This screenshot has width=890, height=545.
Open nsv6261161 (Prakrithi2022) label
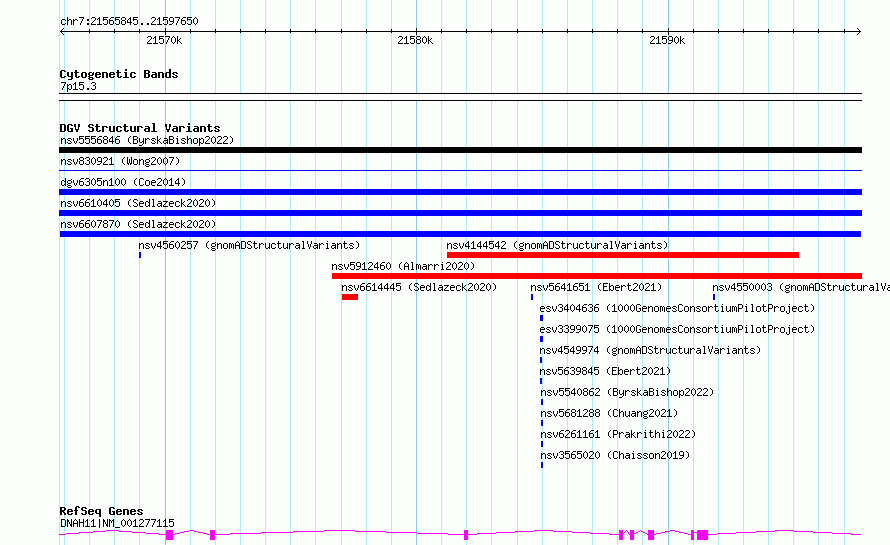618,434
